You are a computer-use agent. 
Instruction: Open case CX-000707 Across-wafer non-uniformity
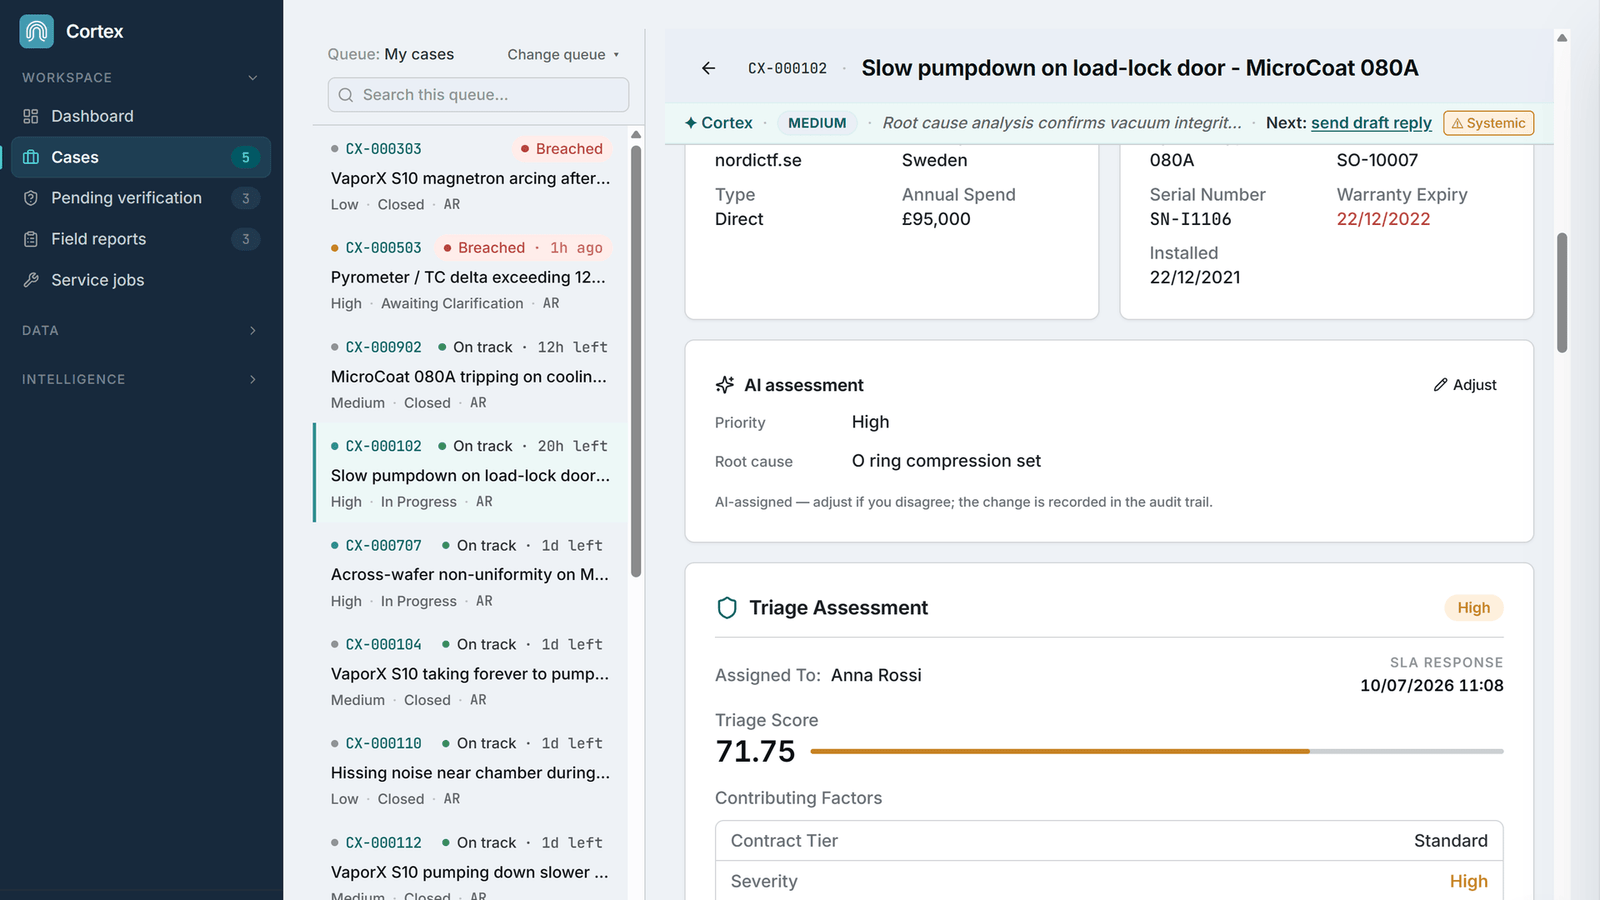(x=470, y=571)
